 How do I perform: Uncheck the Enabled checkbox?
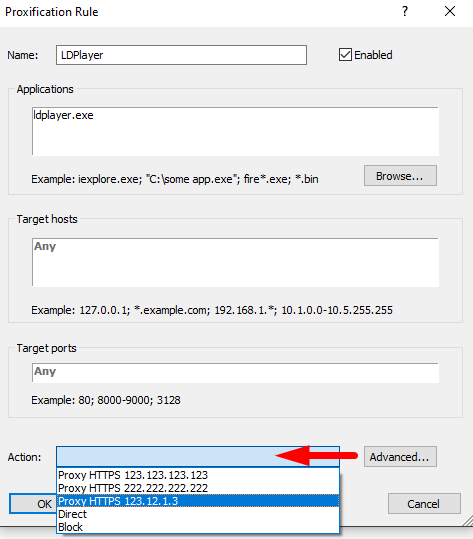coord(345,55)
